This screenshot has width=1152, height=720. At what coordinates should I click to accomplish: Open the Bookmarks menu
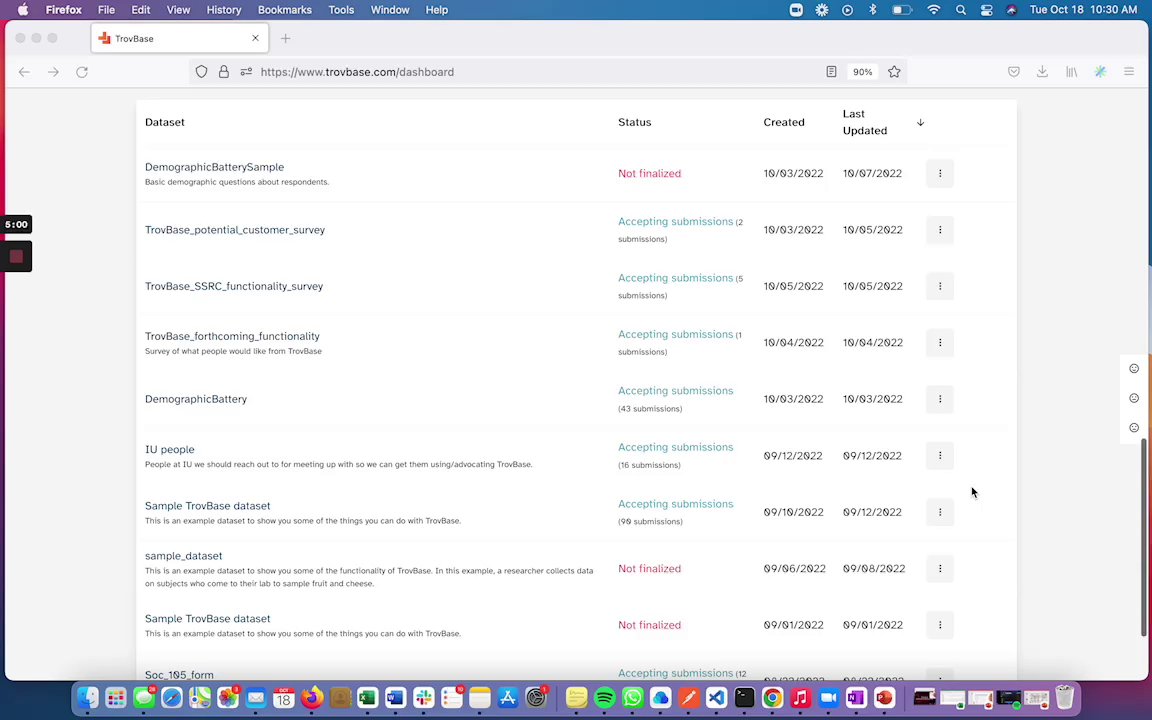(x=284, y=10)
